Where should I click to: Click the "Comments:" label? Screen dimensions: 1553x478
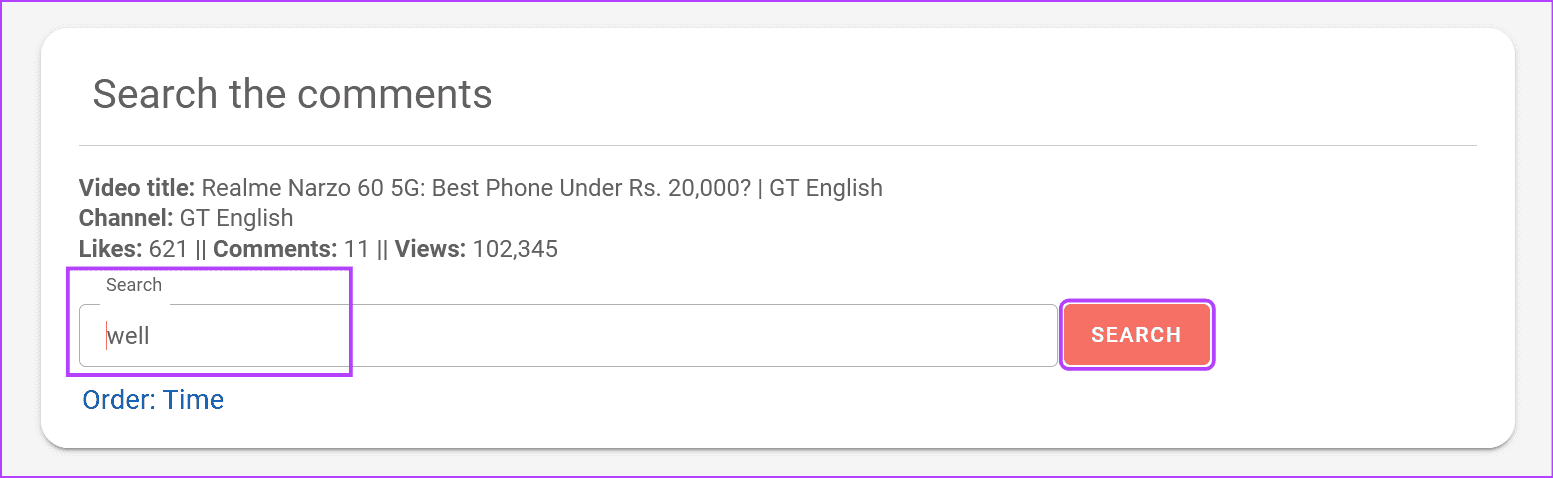click(275, 249)
